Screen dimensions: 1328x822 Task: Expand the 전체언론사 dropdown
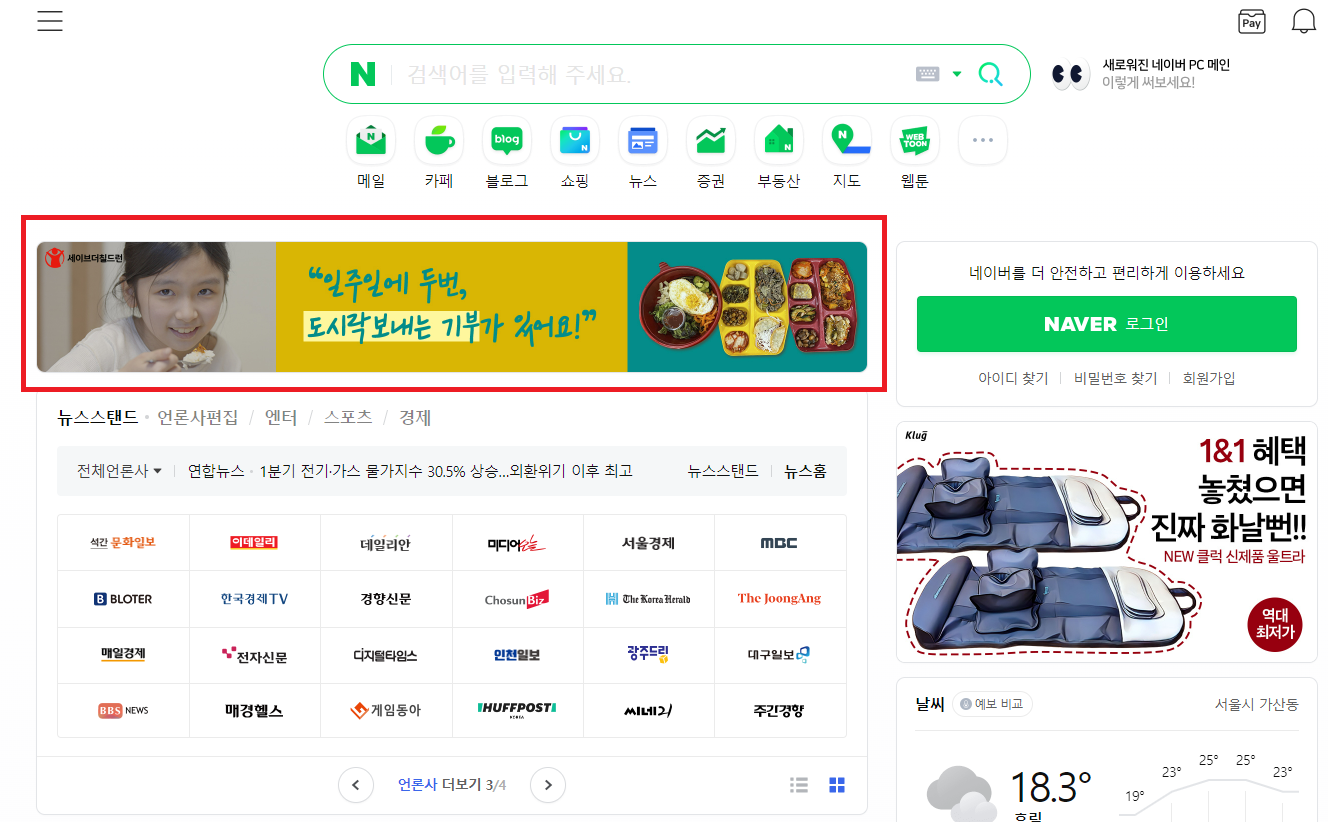tap(119, 471)
